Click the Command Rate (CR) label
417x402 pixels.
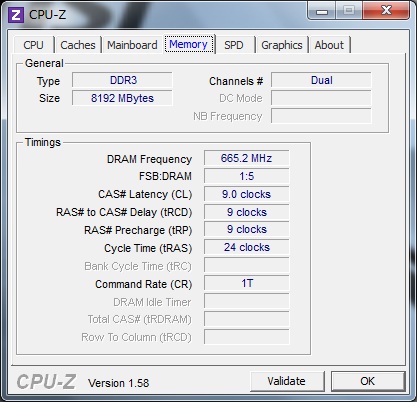tap(144, 284)
